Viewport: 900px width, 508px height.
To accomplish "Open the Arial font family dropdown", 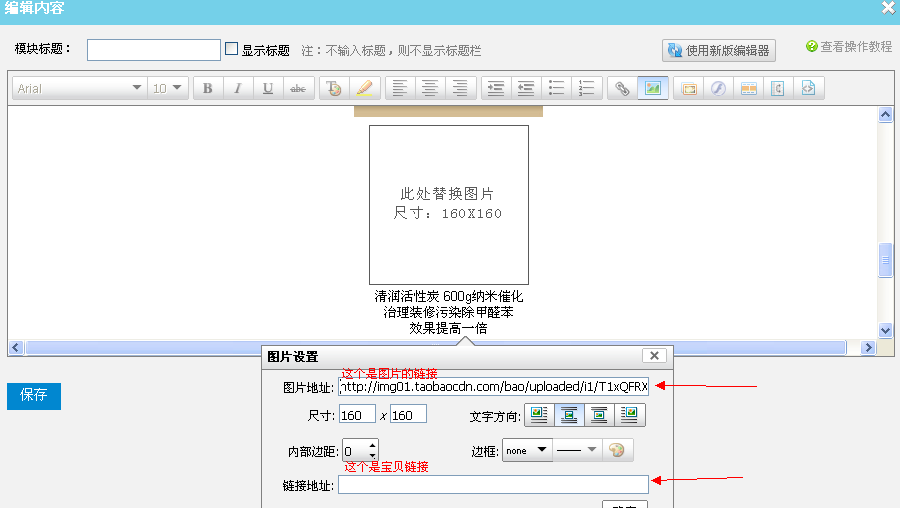I will point(79,88).
